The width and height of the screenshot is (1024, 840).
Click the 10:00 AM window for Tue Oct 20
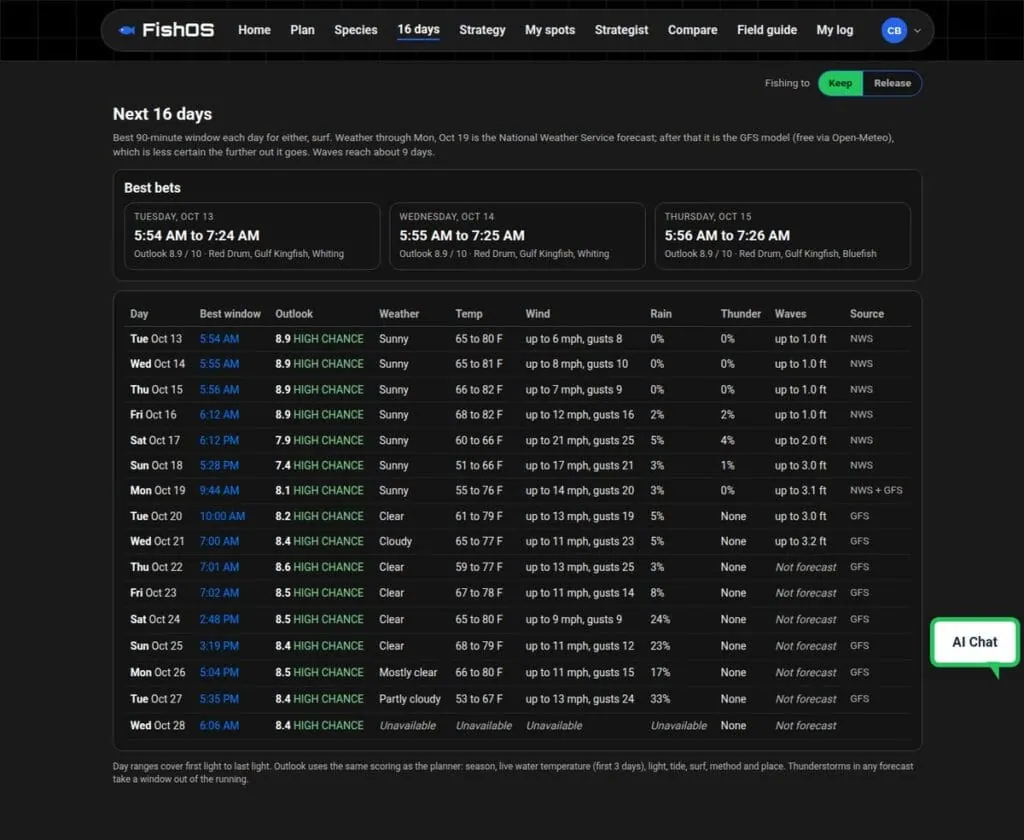coord(222,516)
